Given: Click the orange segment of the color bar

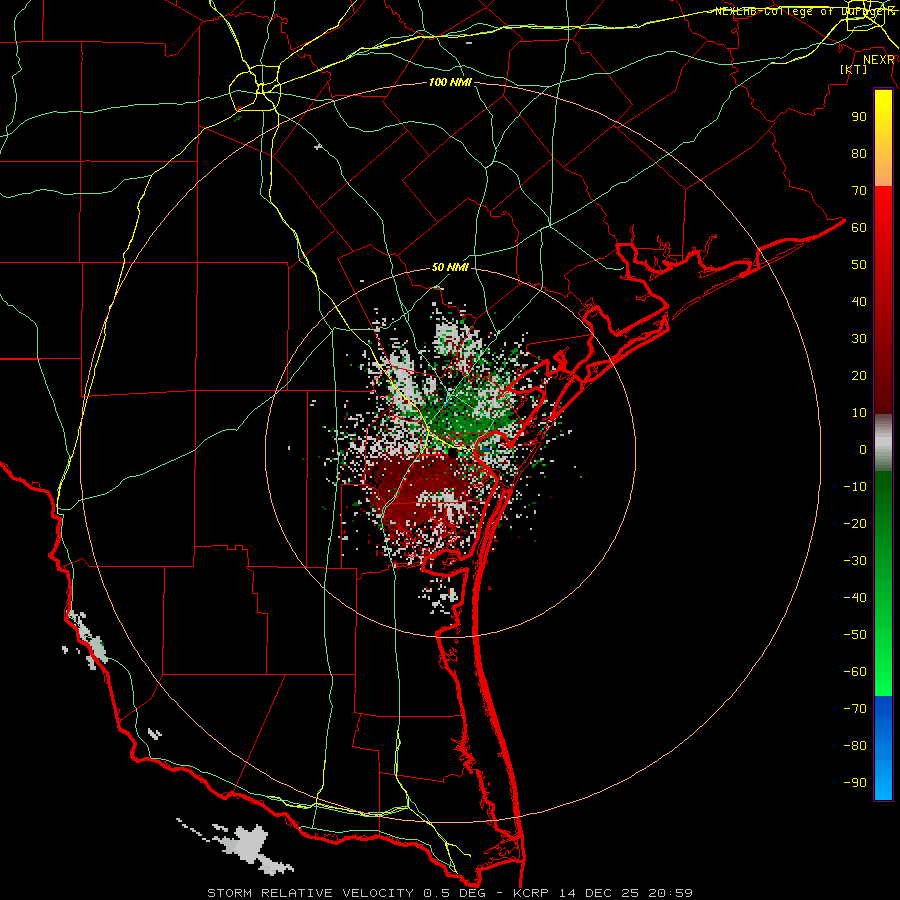Looking at the screenshot, I should click(883, 169).
